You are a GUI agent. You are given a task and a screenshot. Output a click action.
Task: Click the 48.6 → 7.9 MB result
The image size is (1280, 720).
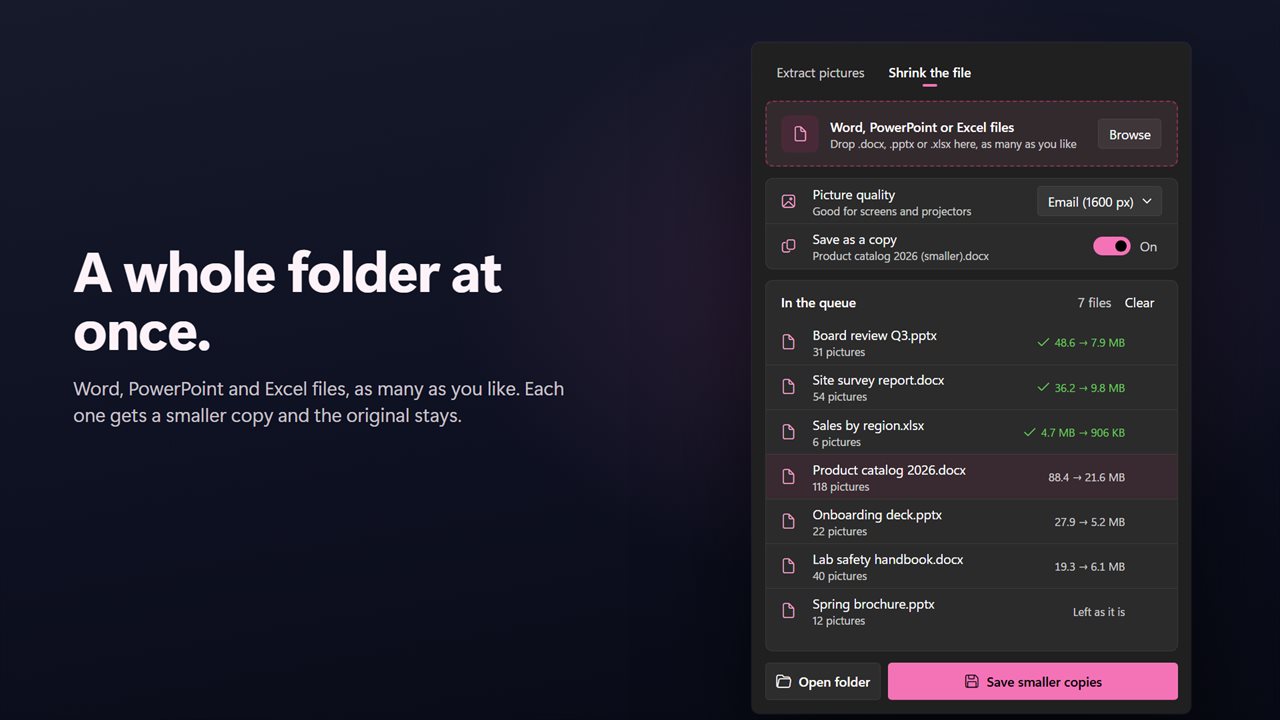pyautogui.click(x=1090, y=343)
